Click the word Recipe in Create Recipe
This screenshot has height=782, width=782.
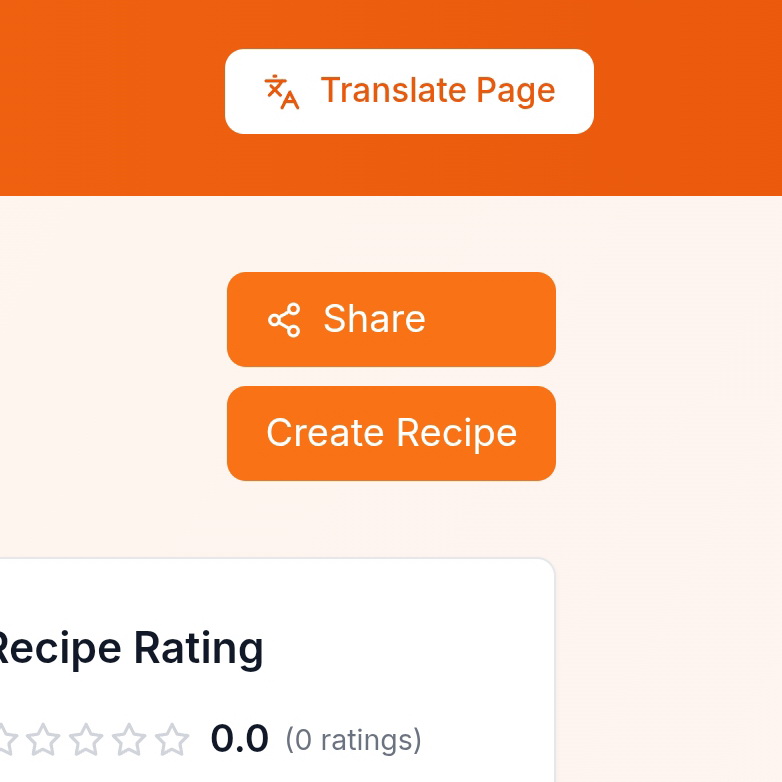point(456,433)
